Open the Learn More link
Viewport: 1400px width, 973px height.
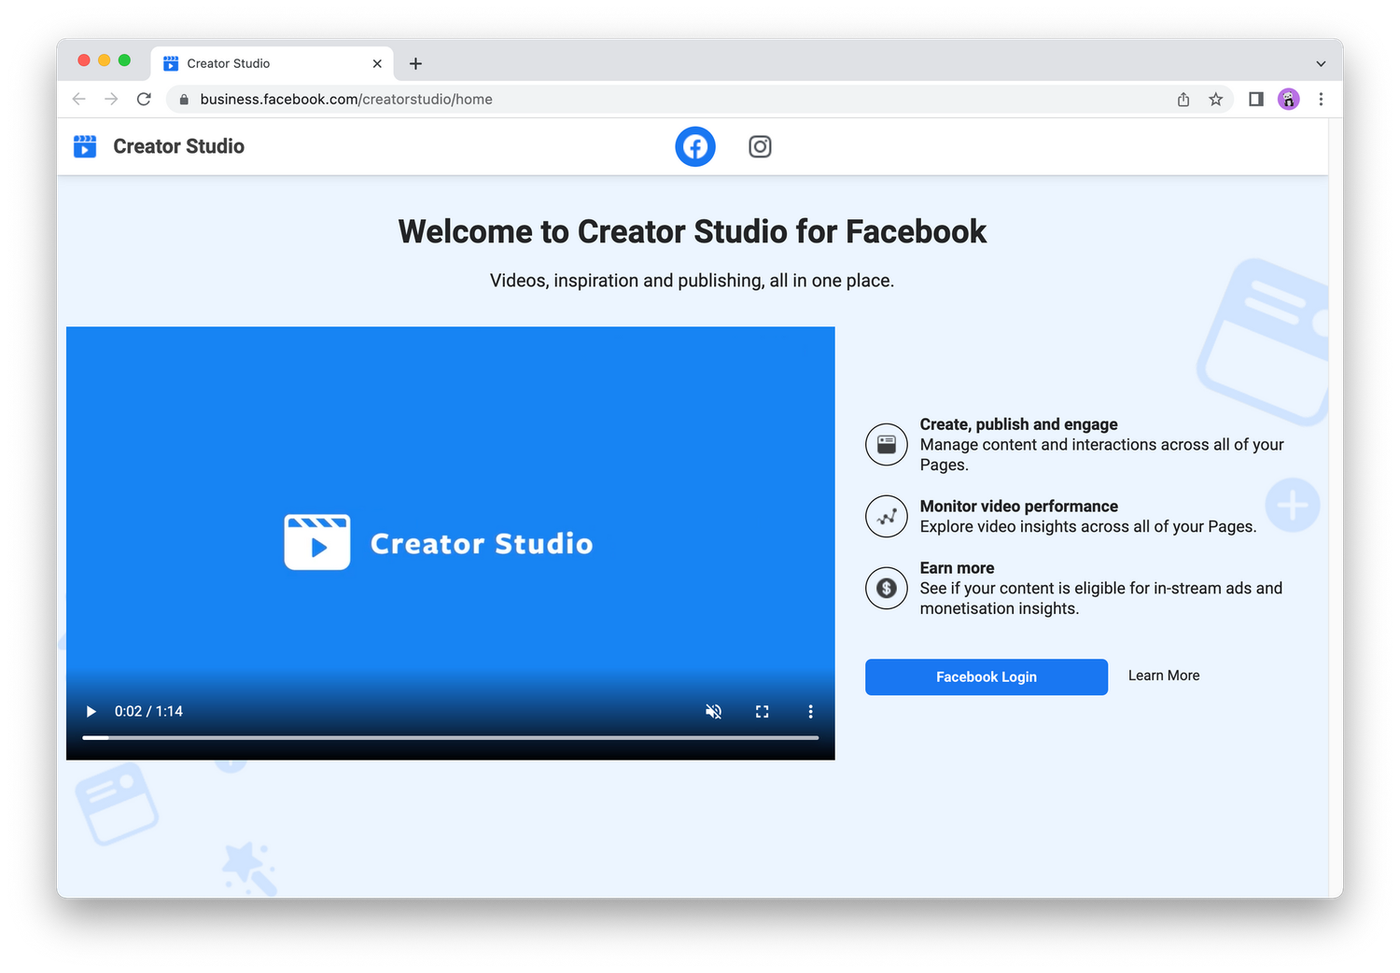point(1163,675)
